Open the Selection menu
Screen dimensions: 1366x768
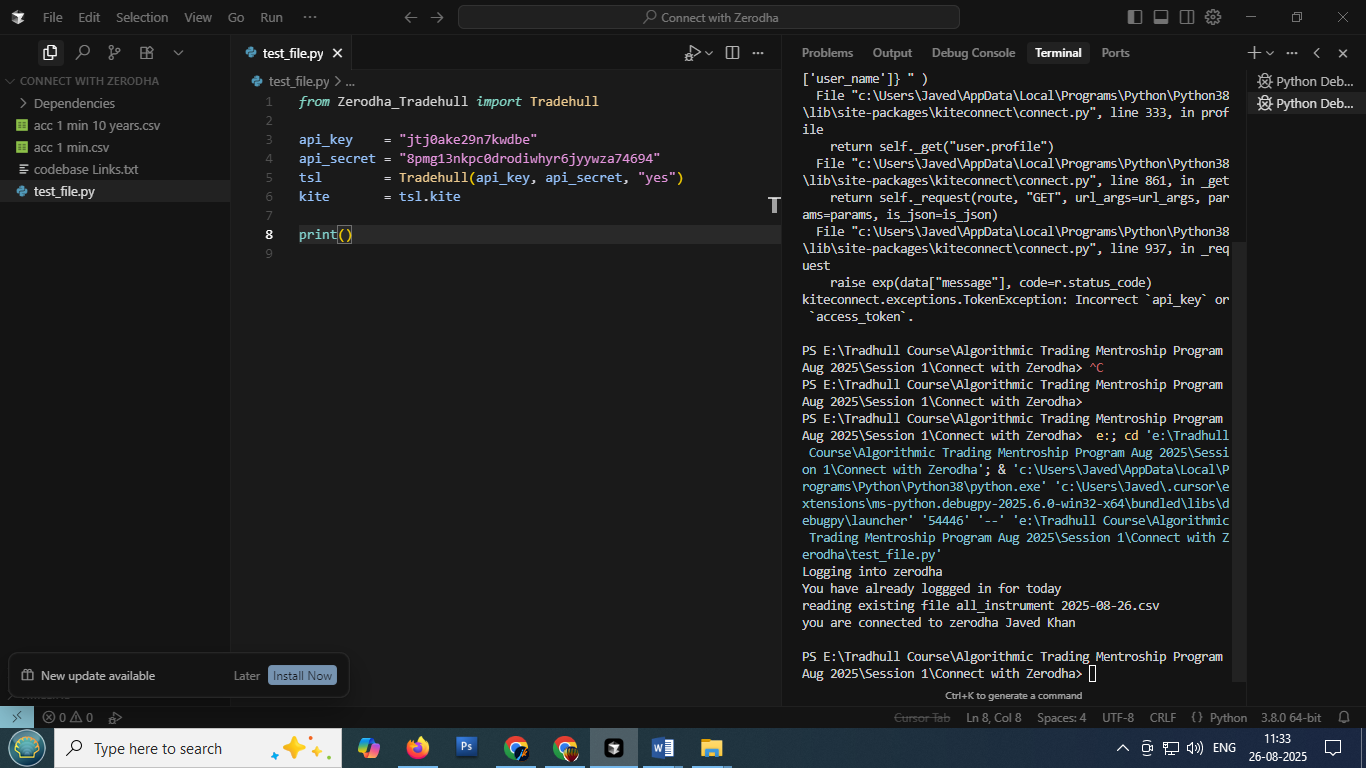tap(142, 17)
